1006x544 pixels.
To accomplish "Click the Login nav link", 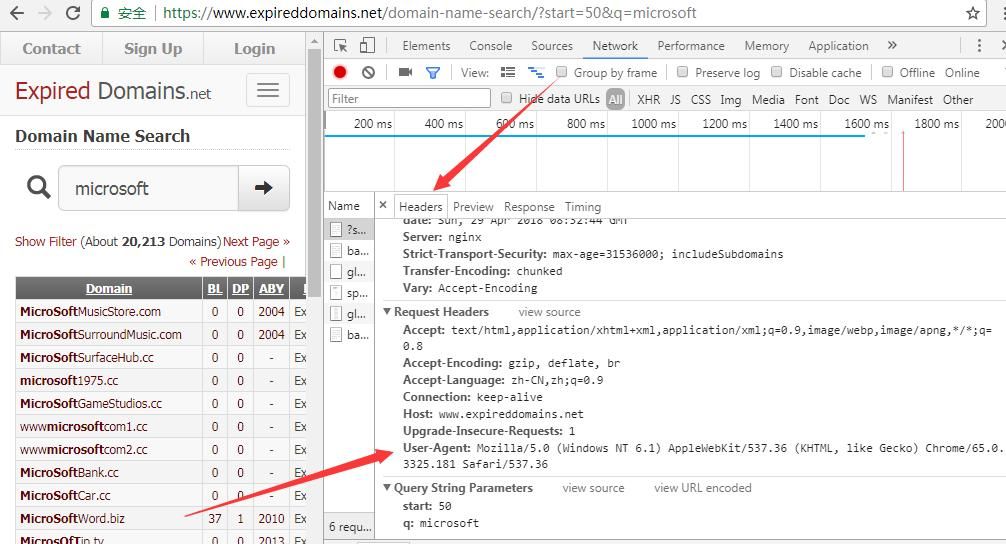I will 254,49.
